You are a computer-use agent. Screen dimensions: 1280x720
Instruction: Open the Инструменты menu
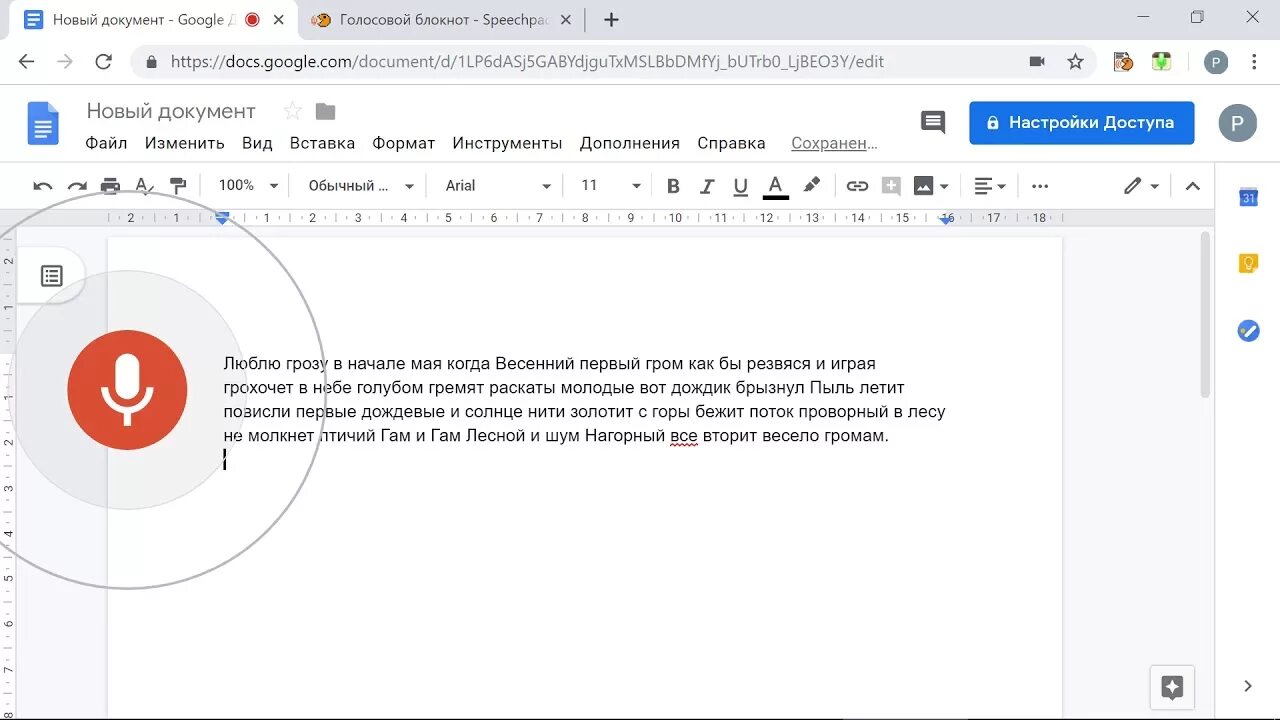pyautogui.click(x=507, y=143)
